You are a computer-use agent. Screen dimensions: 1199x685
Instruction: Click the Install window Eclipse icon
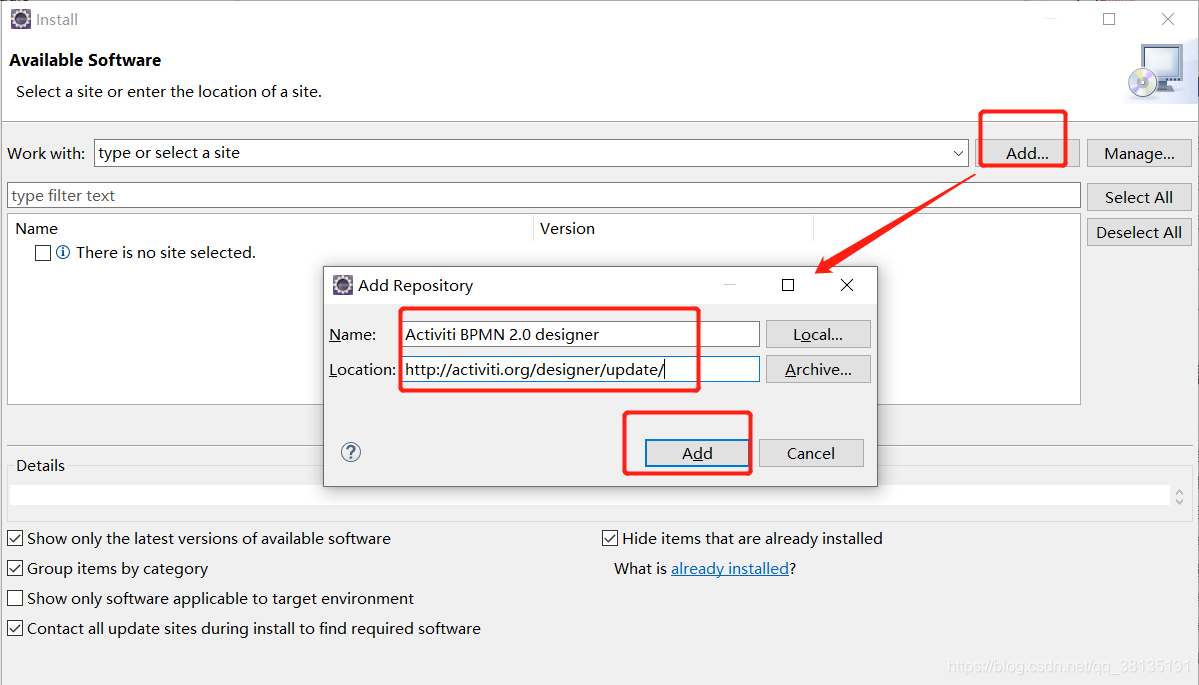[x=21, y=19]
